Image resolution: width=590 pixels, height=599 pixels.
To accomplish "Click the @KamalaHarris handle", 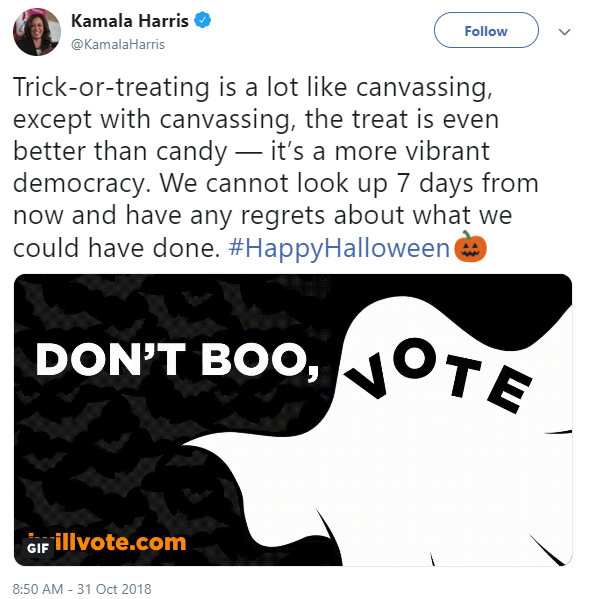I will (x=118, y=44).
